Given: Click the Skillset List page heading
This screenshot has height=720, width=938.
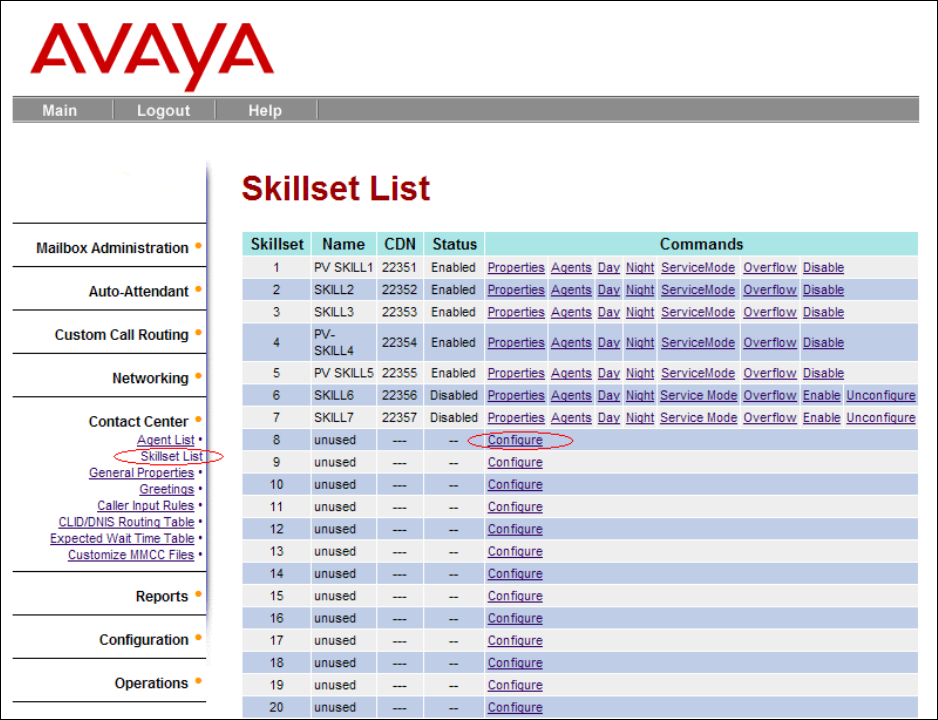Looking at the screenshot, I should (336, 188).
